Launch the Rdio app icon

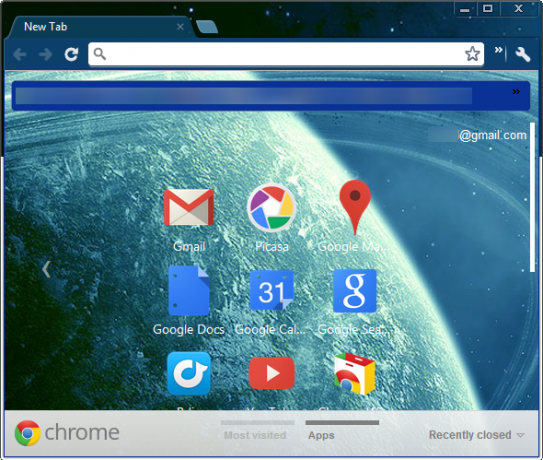pos(189,373)
